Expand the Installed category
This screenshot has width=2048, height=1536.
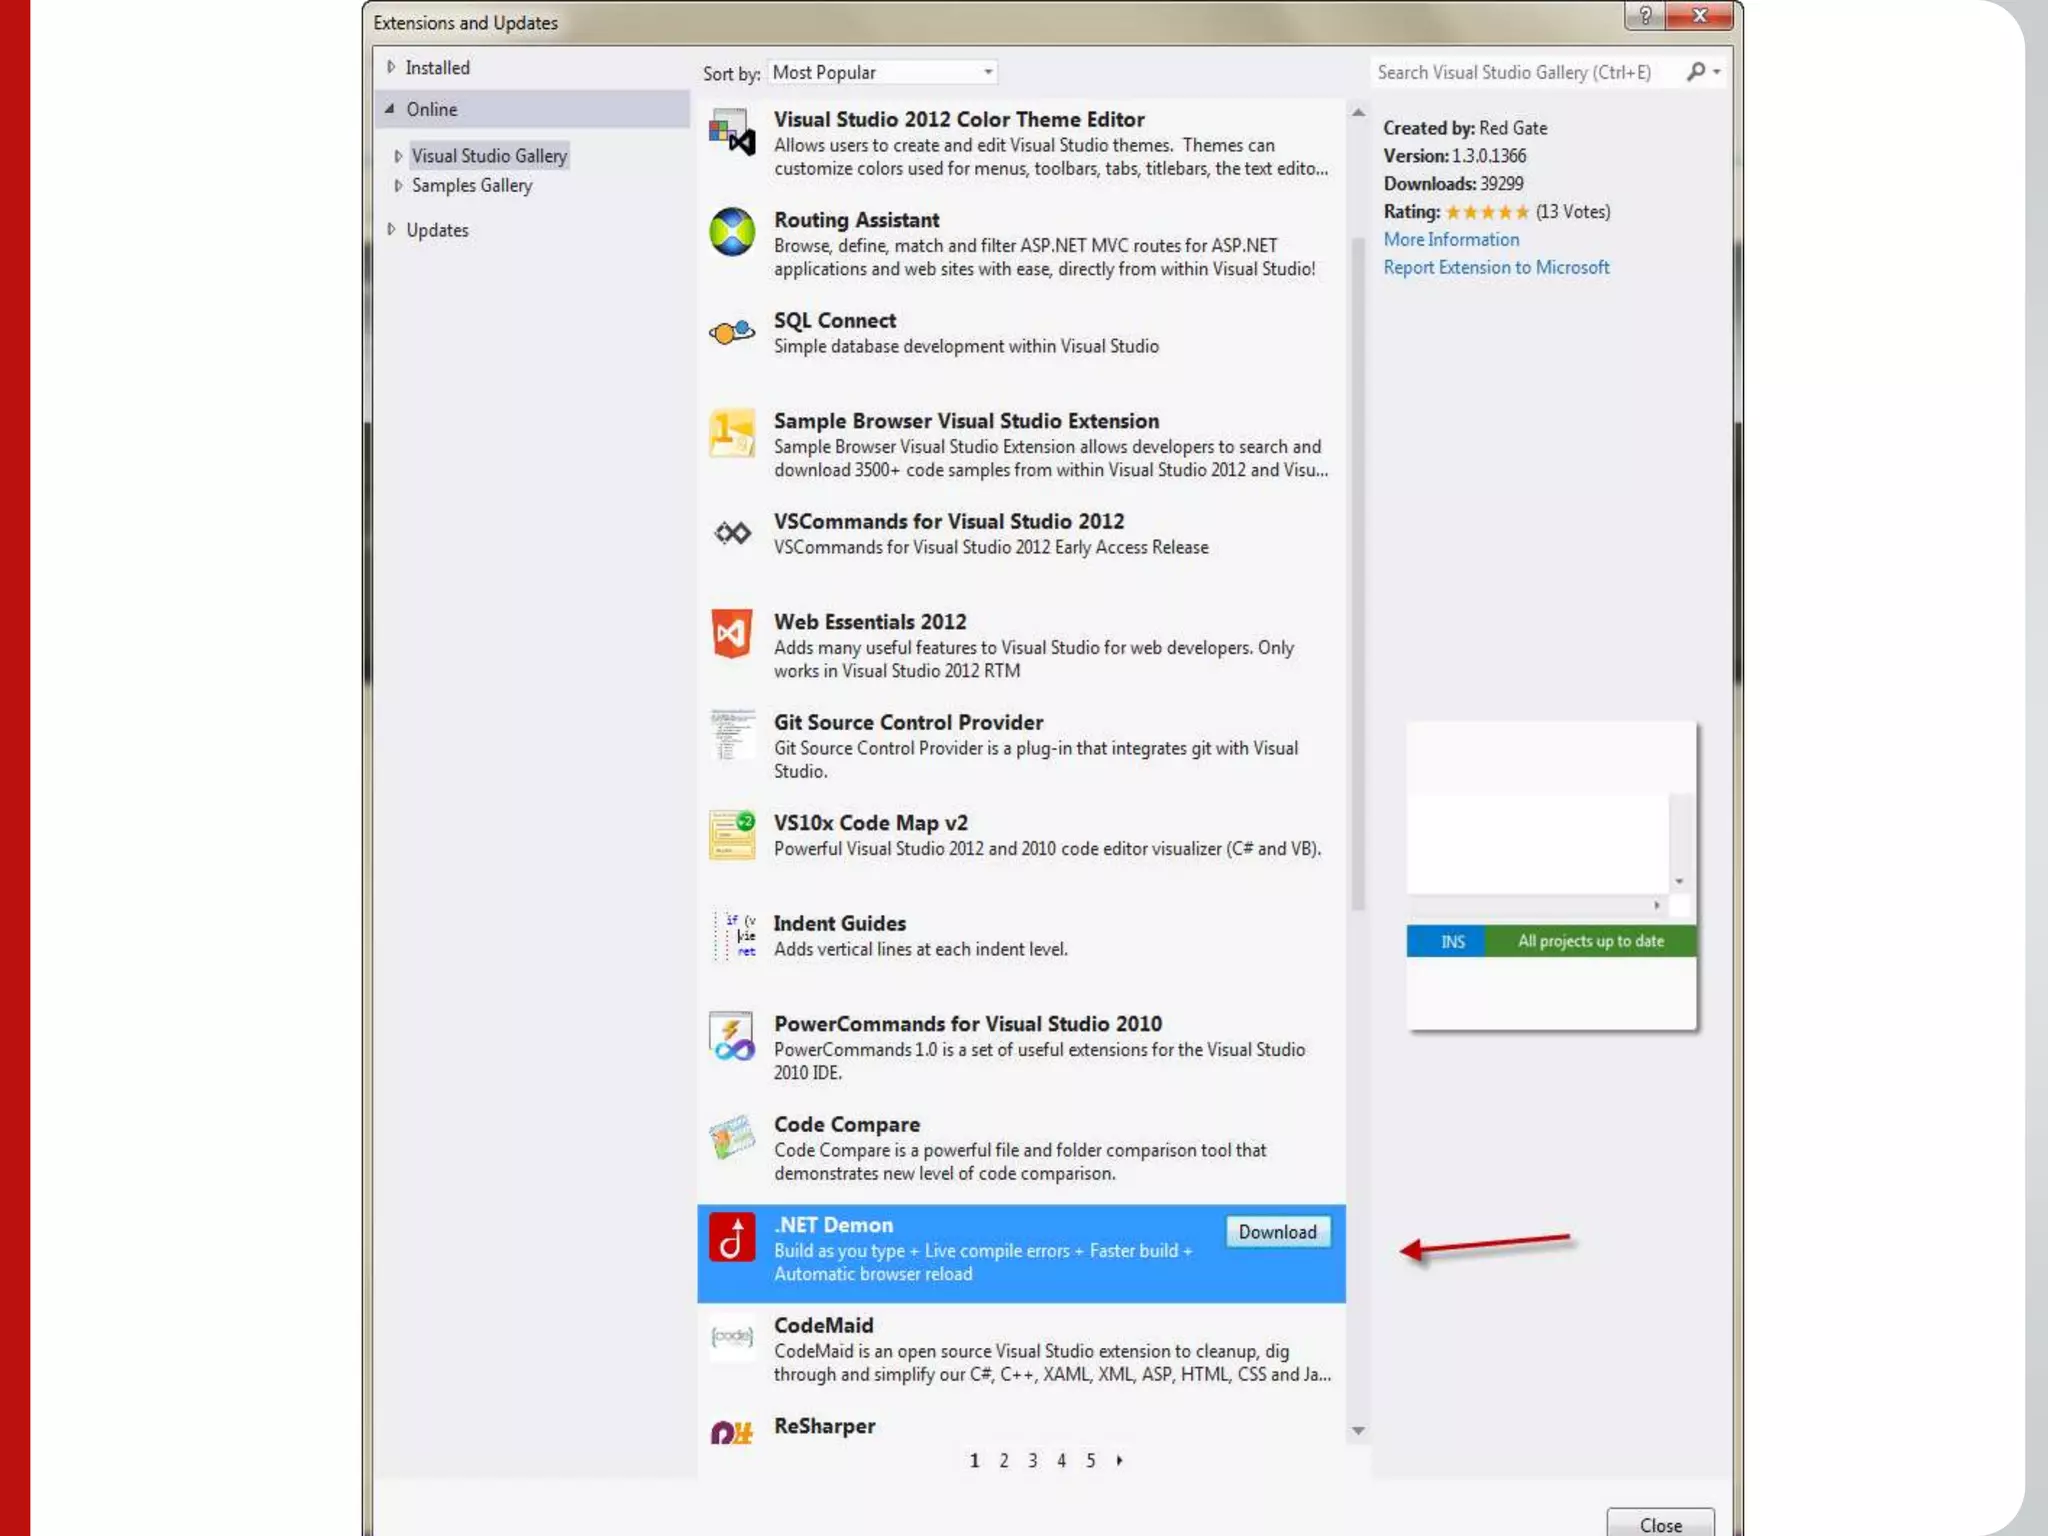coord(391,67)
